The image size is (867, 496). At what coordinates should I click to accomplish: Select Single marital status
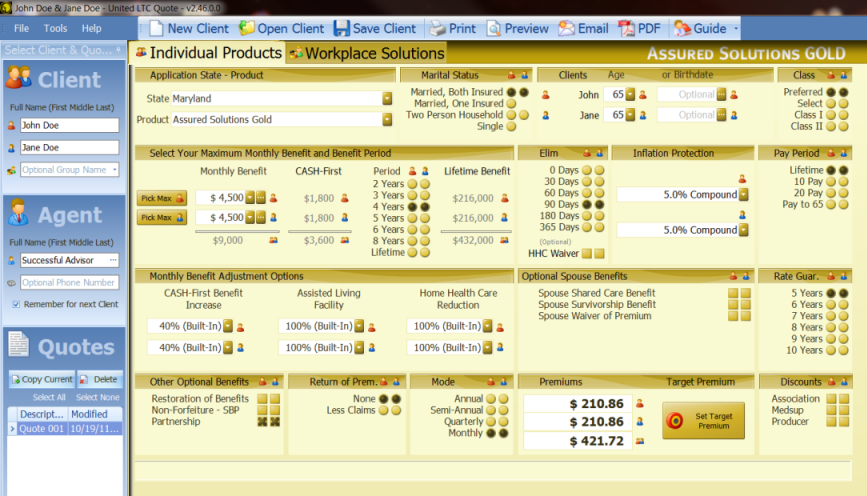tap(511, 126)
